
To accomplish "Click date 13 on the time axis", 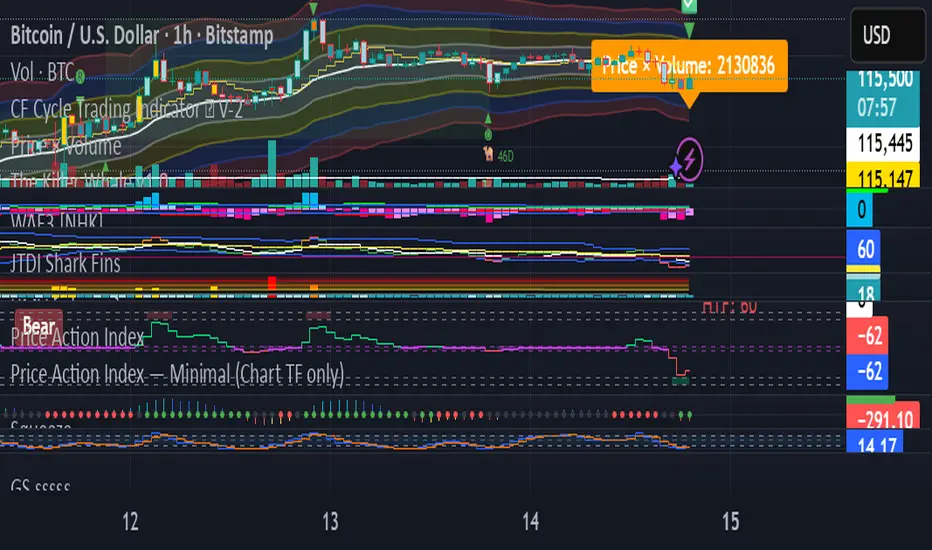I will pyautogui.click(x=330, y=521).
